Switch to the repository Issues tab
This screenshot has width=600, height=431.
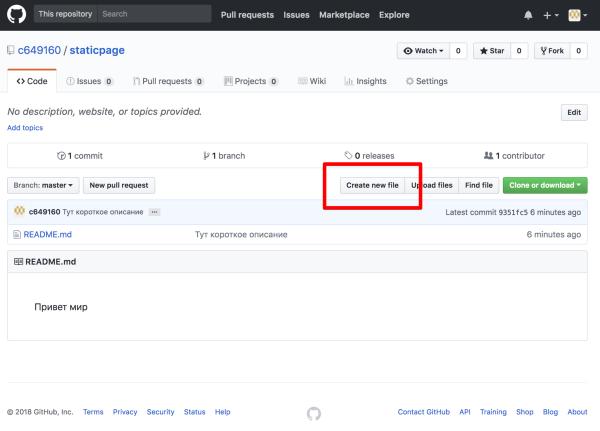pos(89,81)
